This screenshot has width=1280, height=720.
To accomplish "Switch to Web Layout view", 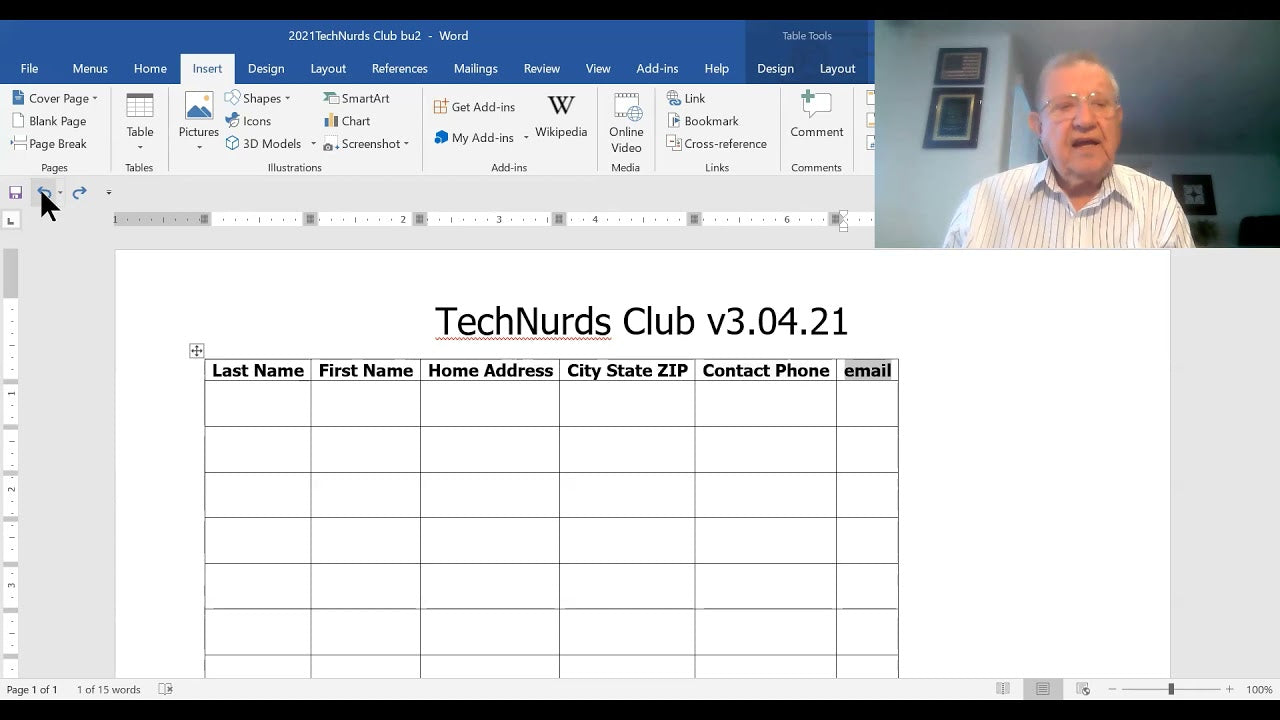I will (x=1082, y=689).
